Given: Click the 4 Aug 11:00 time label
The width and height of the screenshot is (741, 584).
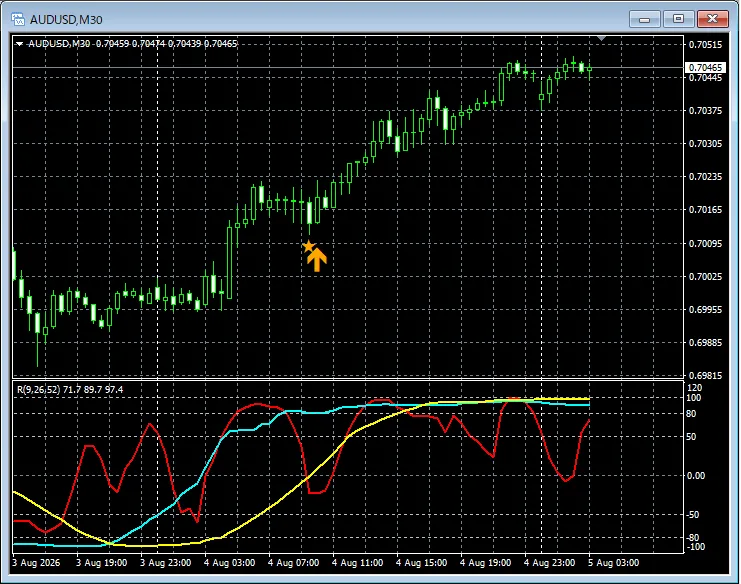Looking at the screenshot, I should (x=357, y=563).
